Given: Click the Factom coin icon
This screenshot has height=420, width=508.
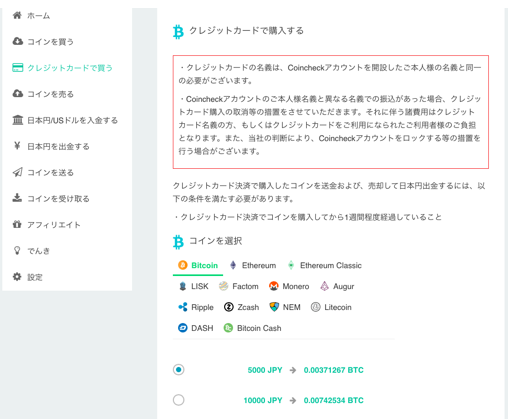Looking at the screenshot, I should click(223, 286).
